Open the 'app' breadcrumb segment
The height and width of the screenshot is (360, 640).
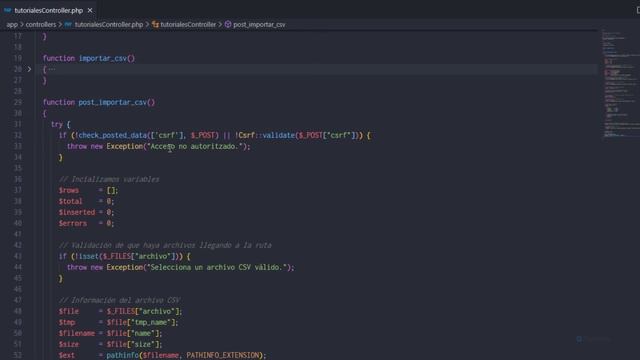12,24
